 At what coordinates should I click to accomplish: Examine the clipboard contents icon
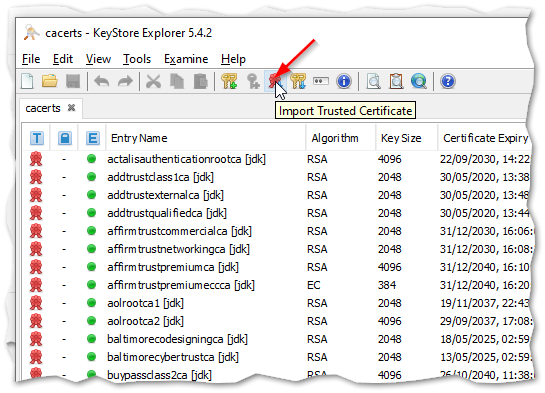[x=396, y=81]
